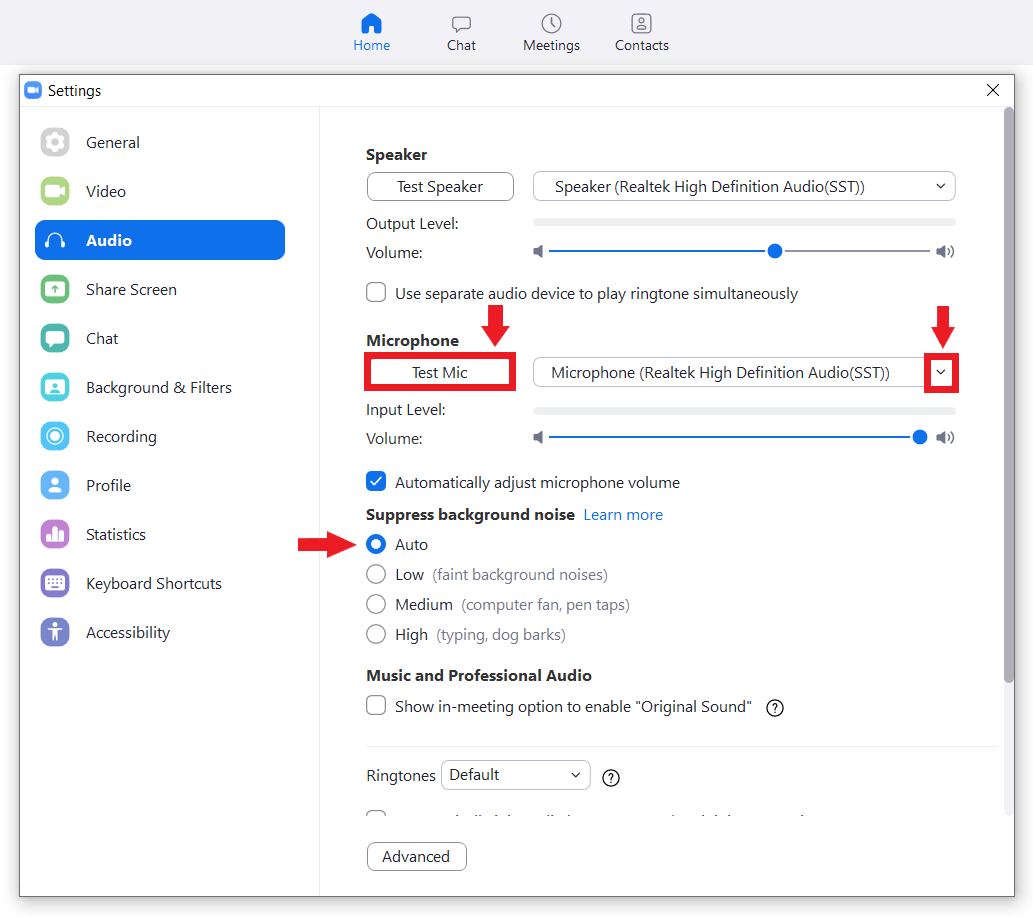Open the Ringtones Default dropdown
This screenshot has height=917, width=1033.
515,775
